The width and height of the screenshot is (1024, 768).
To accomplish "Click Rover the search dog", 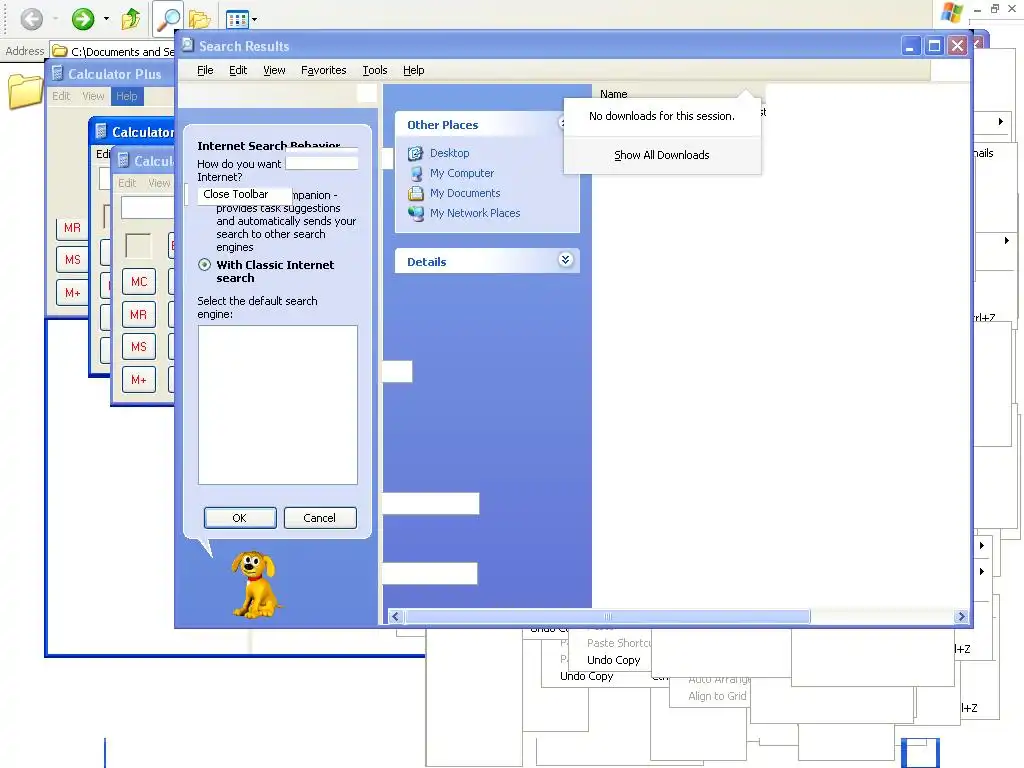I will (x=255, y=584).
